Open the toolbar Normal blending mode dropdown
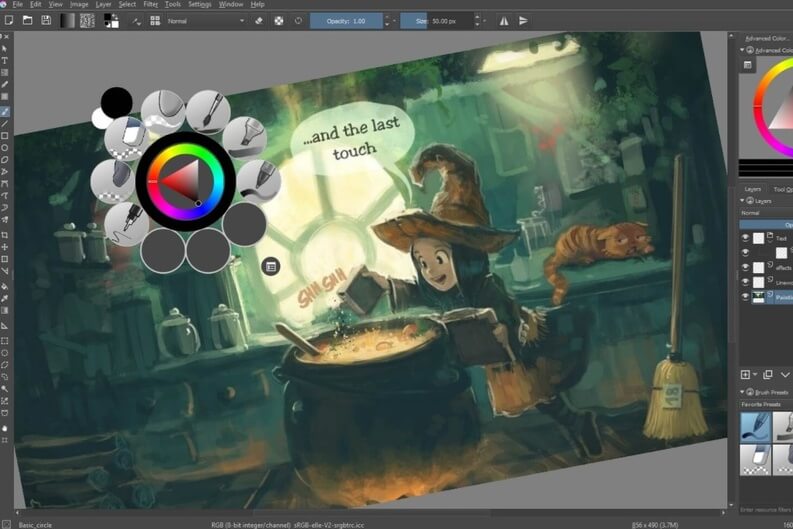Image resolution: width=793 pixels, height=529 pixels. pyautogui.click(x=206, y=21)
